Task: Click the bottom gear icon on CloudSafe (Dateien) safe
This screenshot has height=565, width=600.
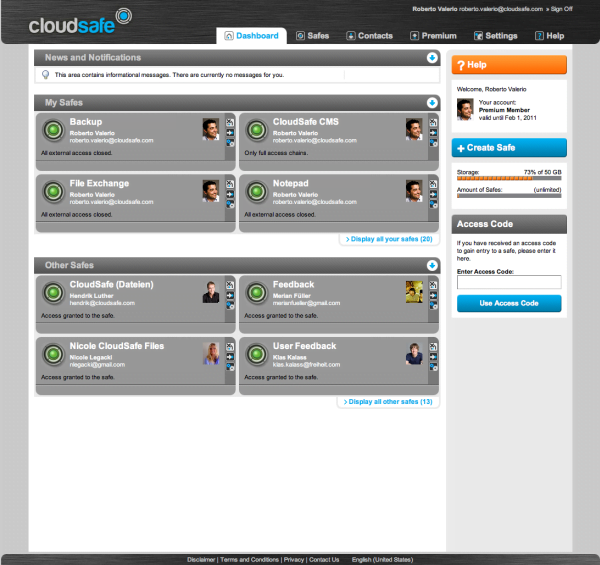Action: [230, 305]
